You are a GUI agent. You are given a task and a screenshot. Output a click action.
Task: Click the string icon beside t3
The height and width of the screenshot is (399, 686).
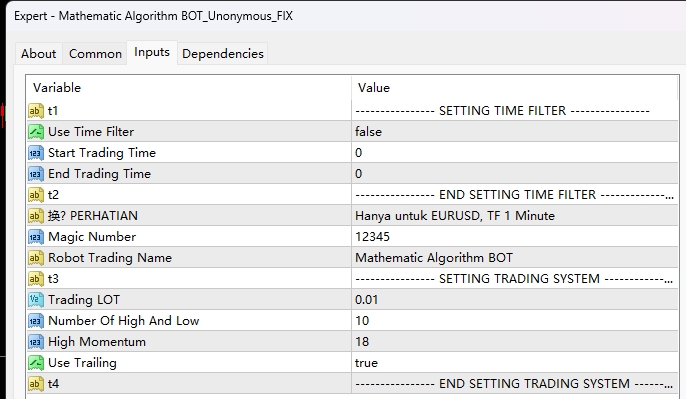[x=36, y=279]
